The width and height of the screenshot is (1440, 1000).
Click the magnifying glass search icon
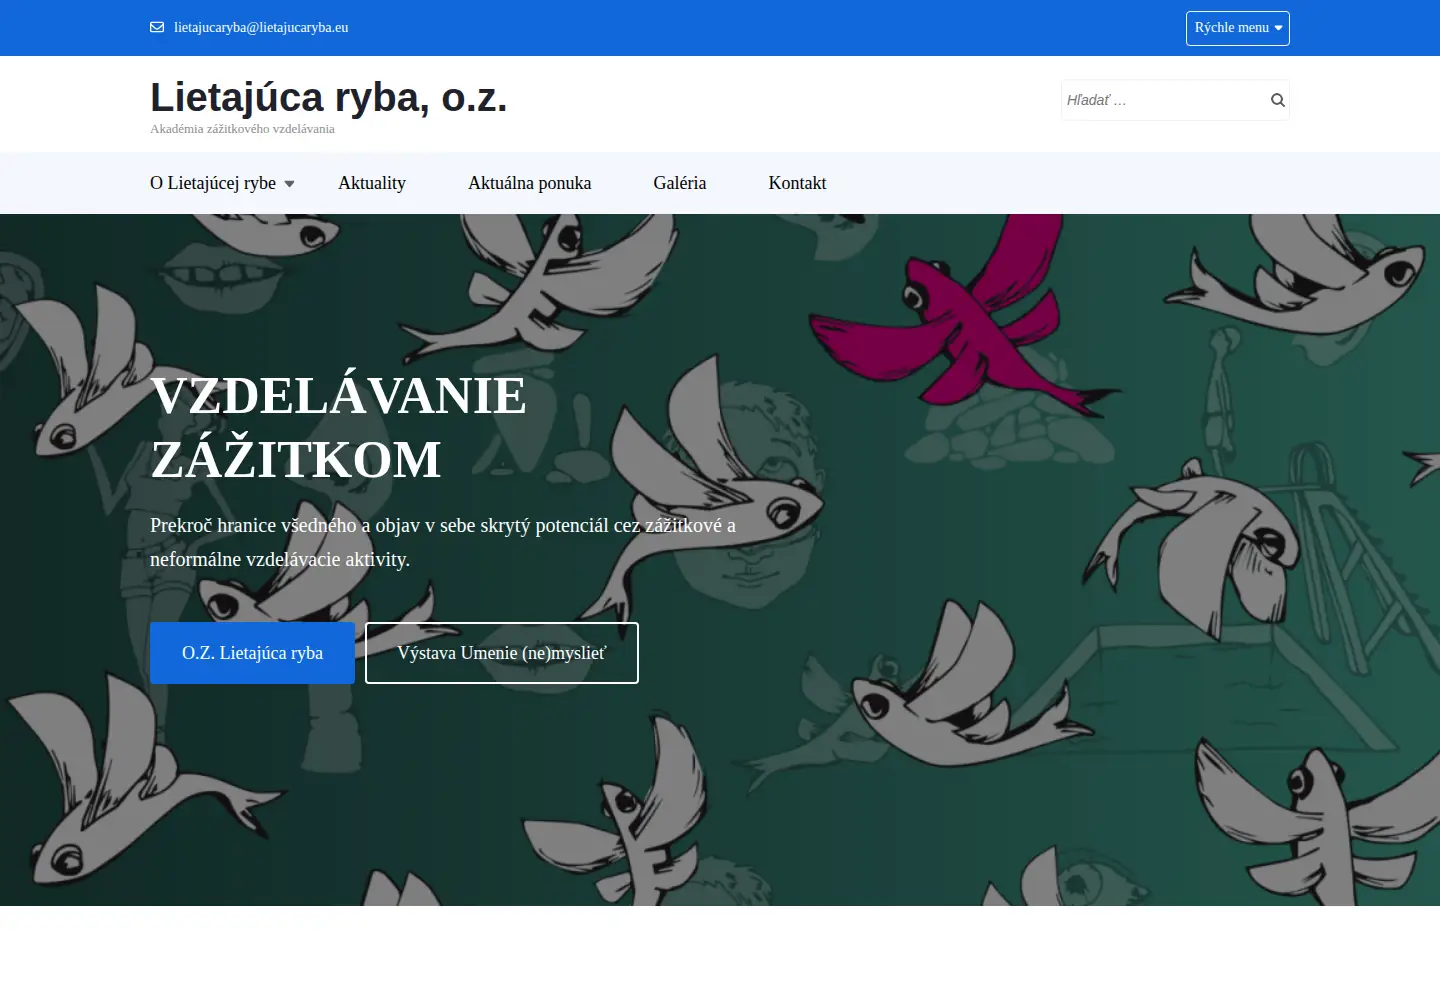point(1277,100)
